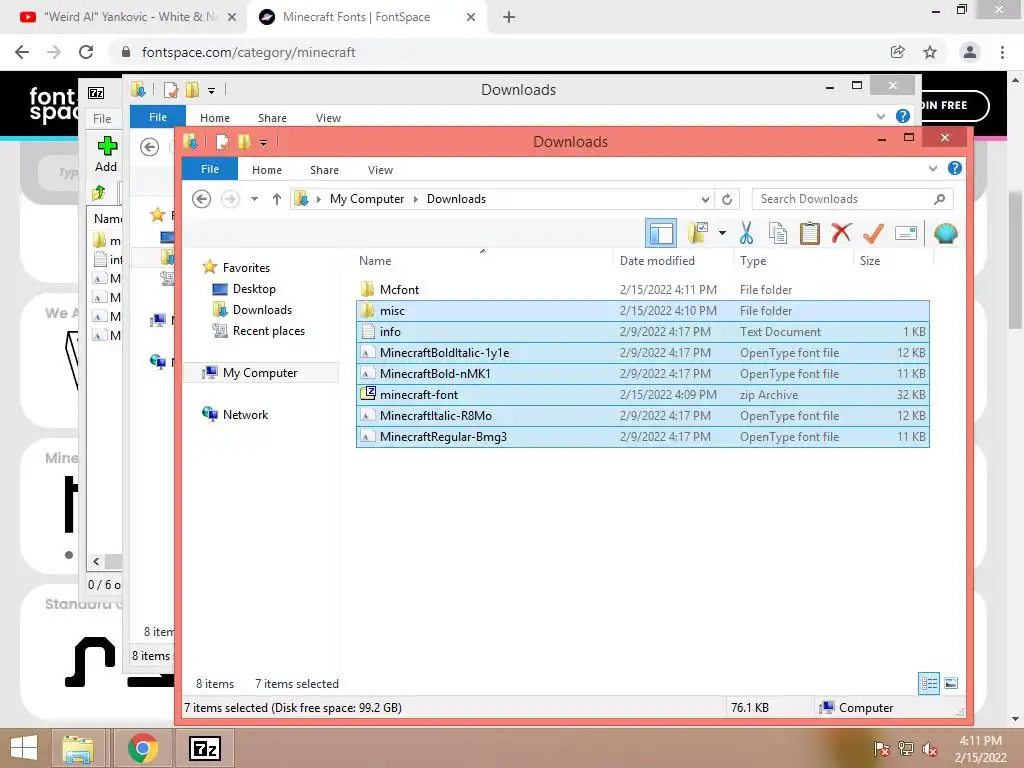Select the misc folder
Image resolution: width=1024 pixels, height=768 pixels.
click(643, 310)
